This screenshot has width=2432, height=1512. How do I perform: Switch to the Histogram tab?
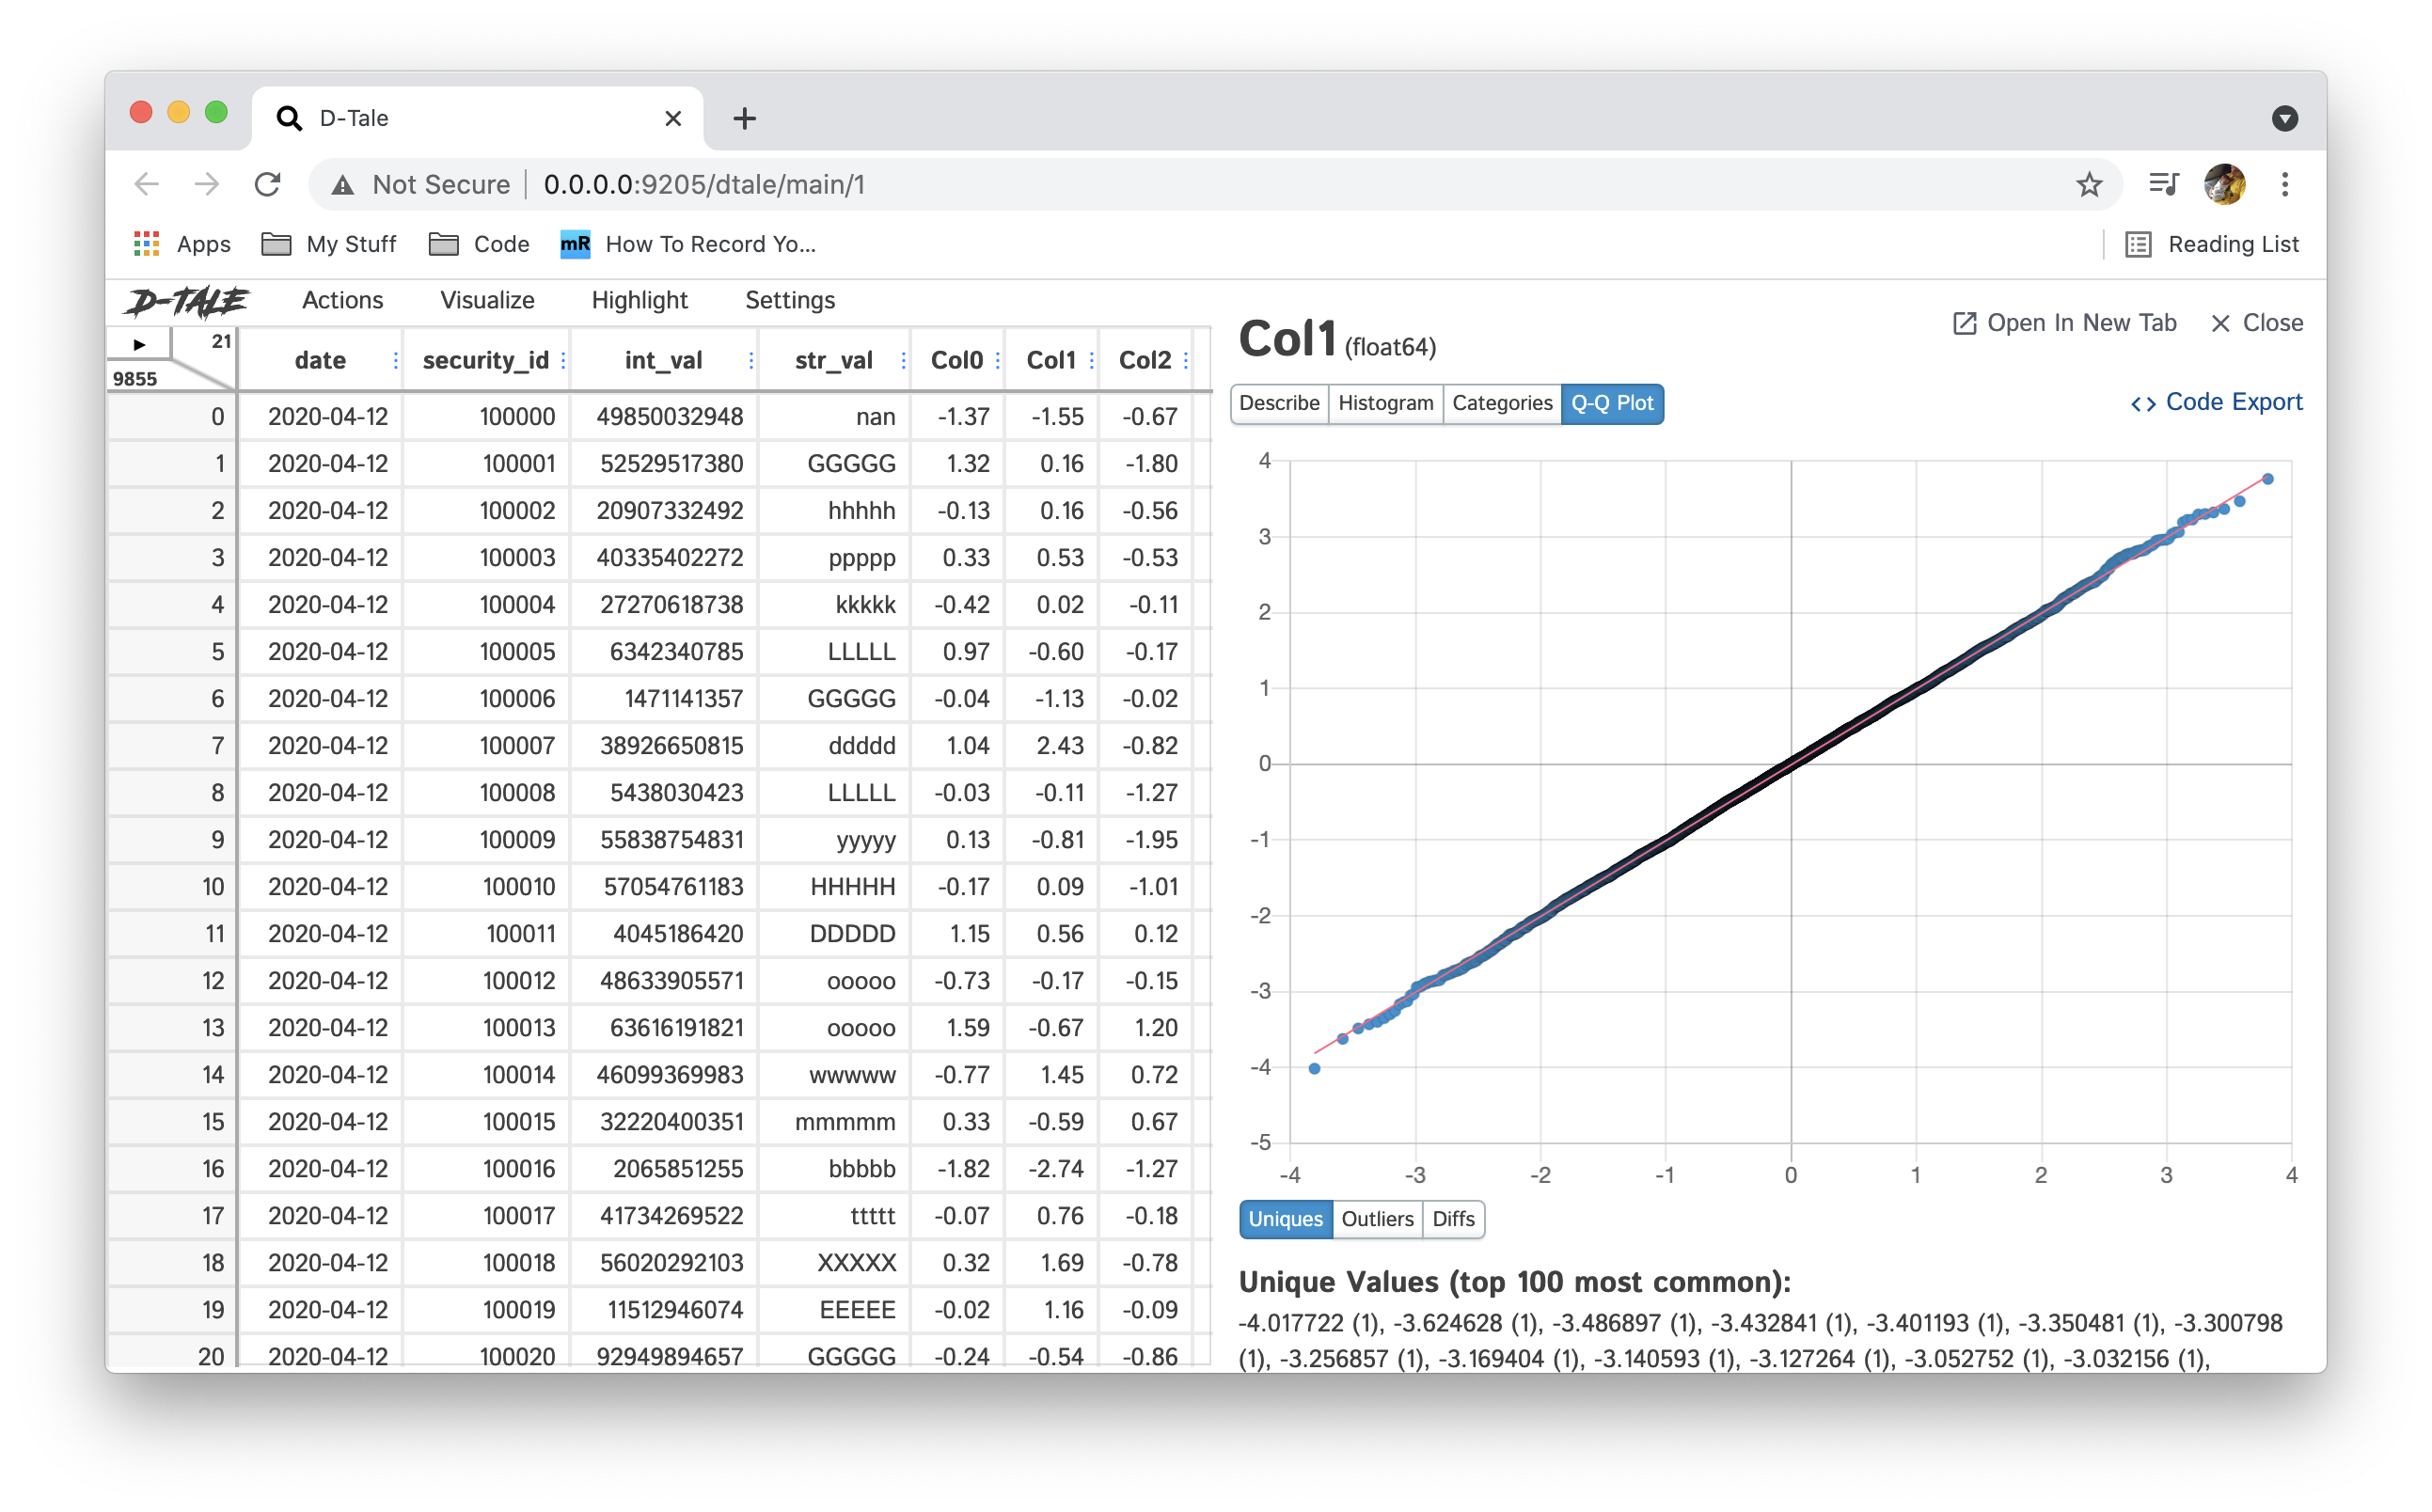(x=1385, y=403)
